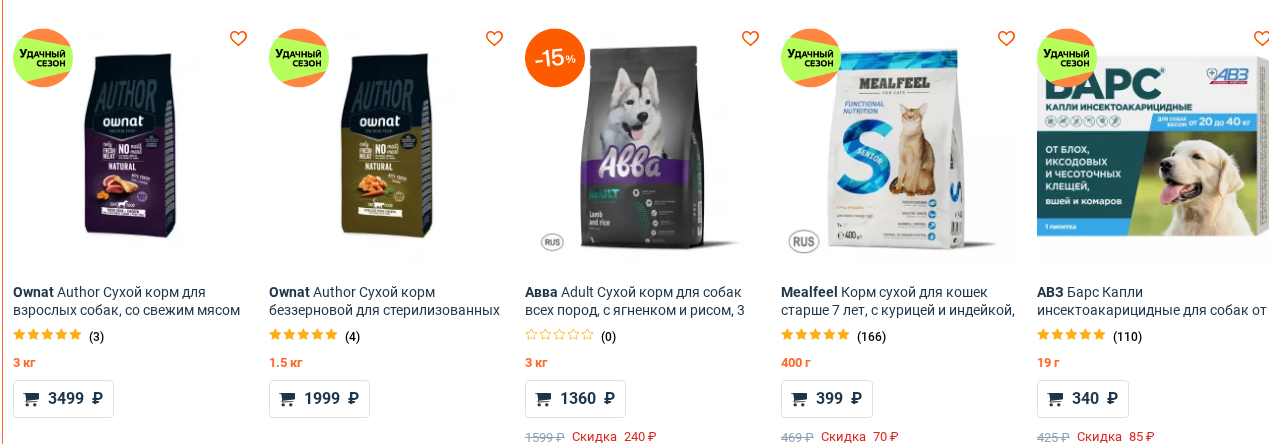
Task: Open Ownat Author dry food for adult dogs
Action: pos(127,301)
